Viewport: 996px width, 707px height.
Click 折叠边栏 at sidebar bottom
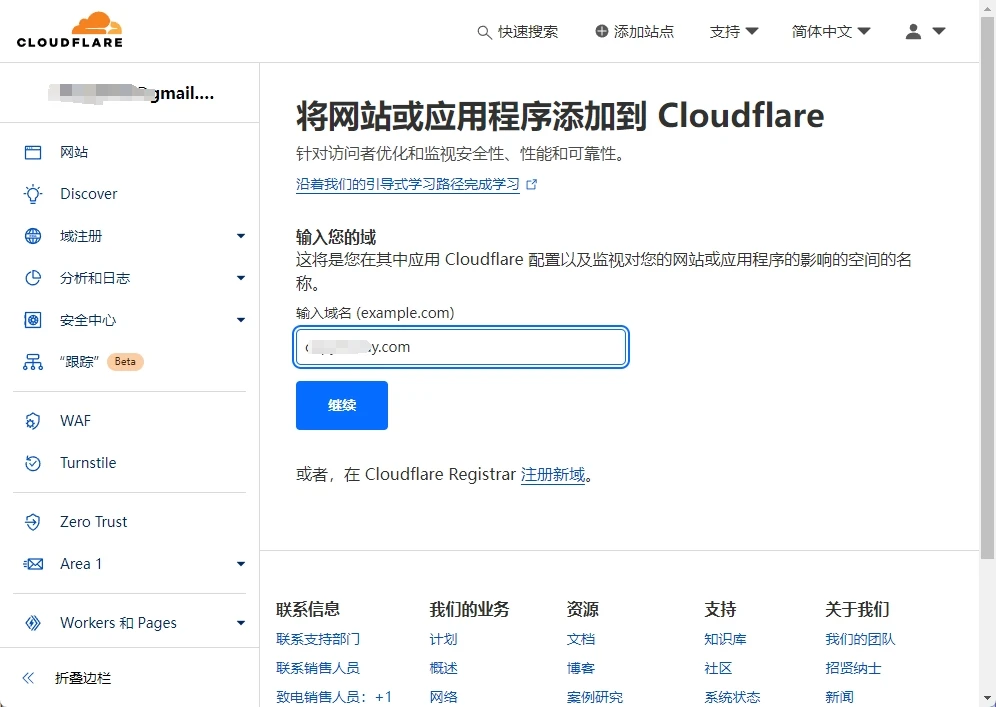tap(83, 678)
